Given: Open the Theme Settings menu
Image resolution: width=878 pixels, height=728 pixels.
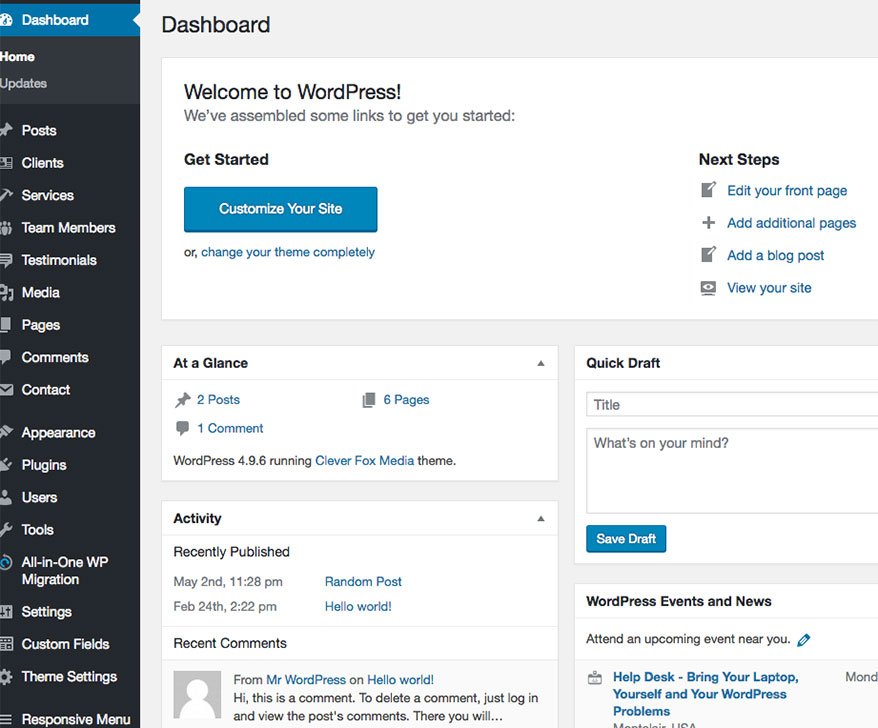Looking at the screenshot, I should point(70,676).
